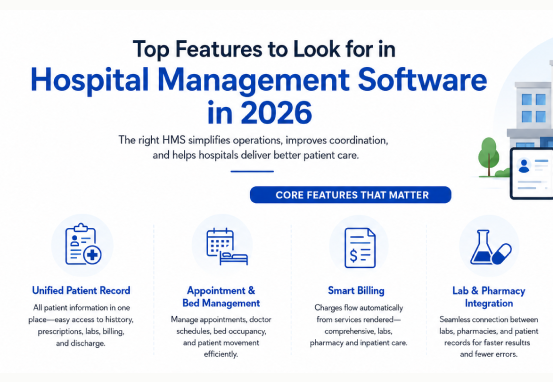Viewport: 553px width, 382px height.
Task: Click description 'Manage appointments, doctor'
Action: click(x=221, y=319)
